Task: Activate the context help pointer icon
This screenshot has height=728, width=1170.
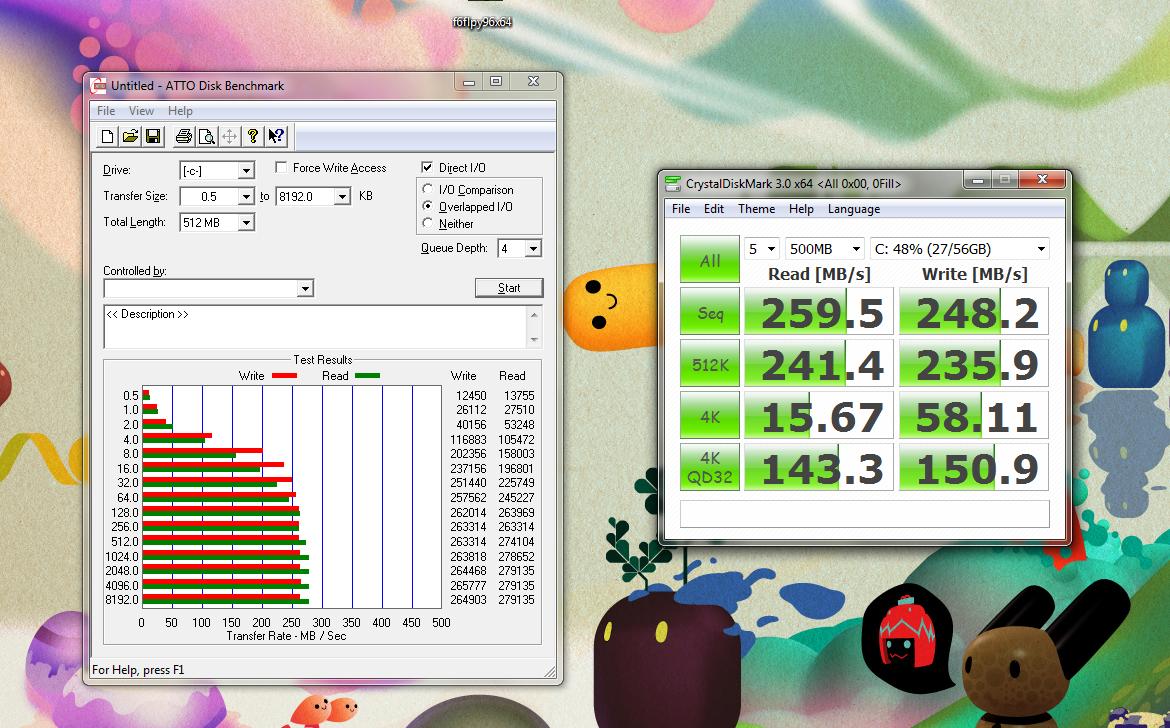Action: tap(276, 137)
